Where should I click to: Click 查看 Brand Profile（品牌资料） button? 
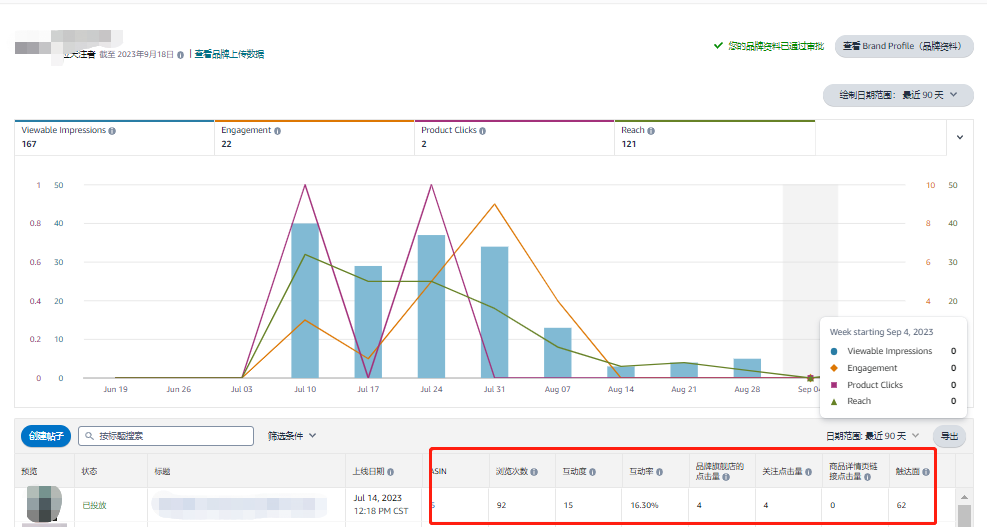tap(904, 46)
